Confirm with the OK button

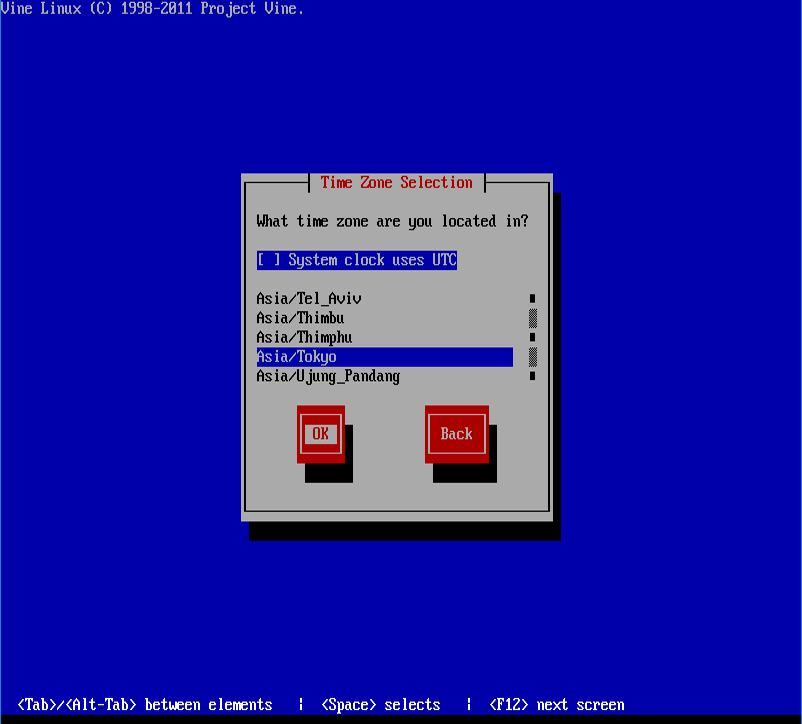(x=321, y=434)
